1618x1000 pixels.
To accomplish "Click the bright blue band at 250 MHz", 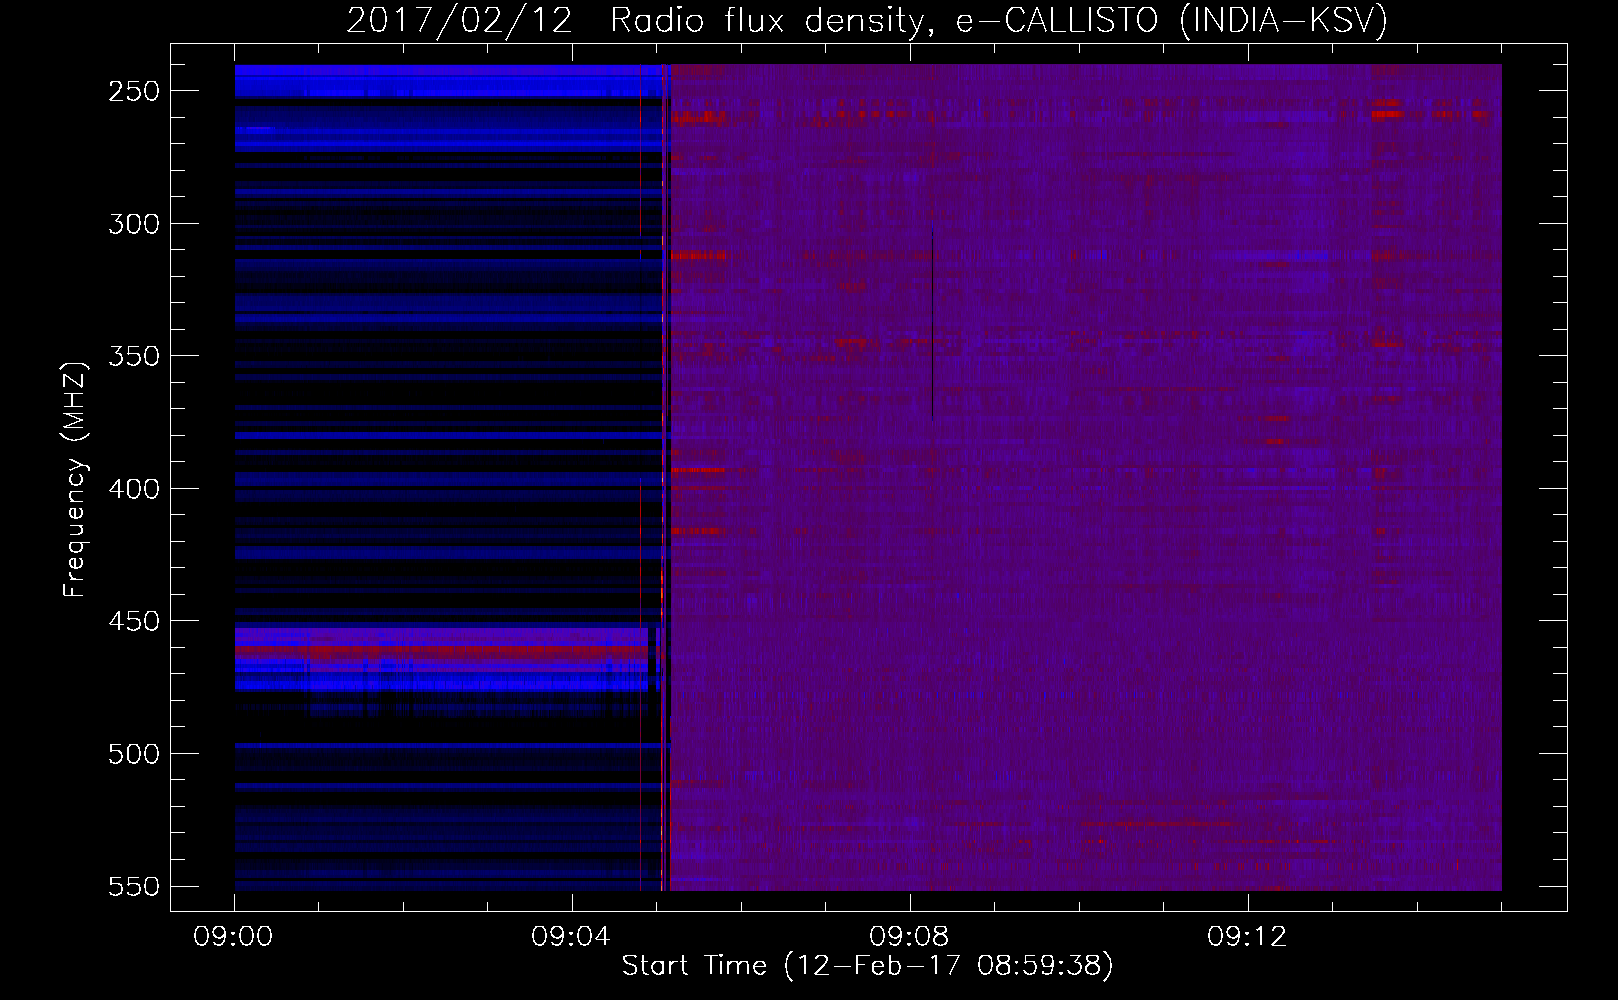I will [x=450, y=82].
